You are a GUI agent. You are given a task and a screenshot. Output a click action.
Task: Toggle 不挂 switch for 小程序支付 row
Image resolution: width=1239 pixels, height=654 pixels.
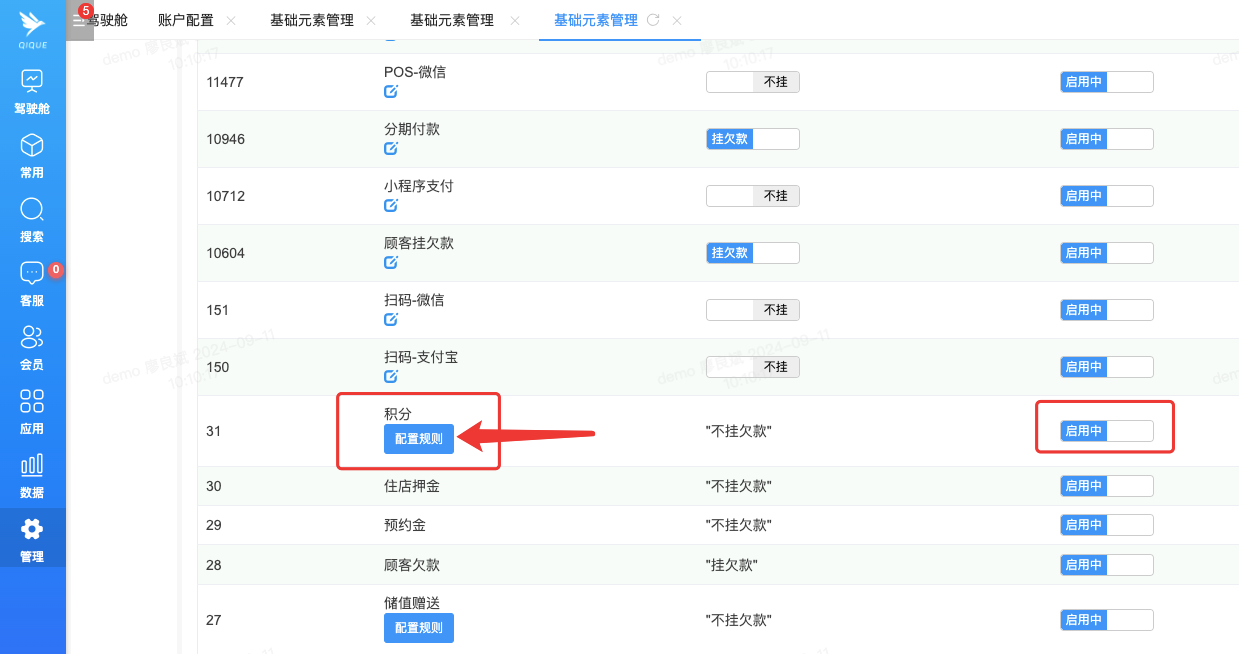point(752,196)
